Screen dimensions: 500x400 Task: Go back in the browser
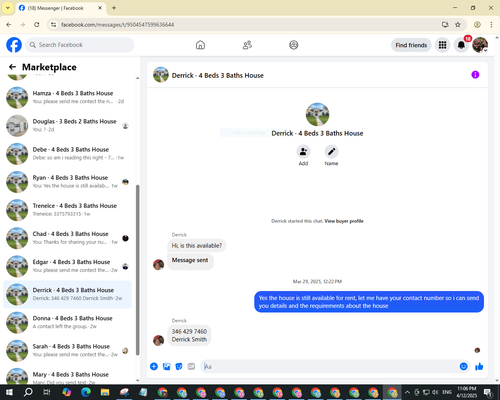coord(9,24)
